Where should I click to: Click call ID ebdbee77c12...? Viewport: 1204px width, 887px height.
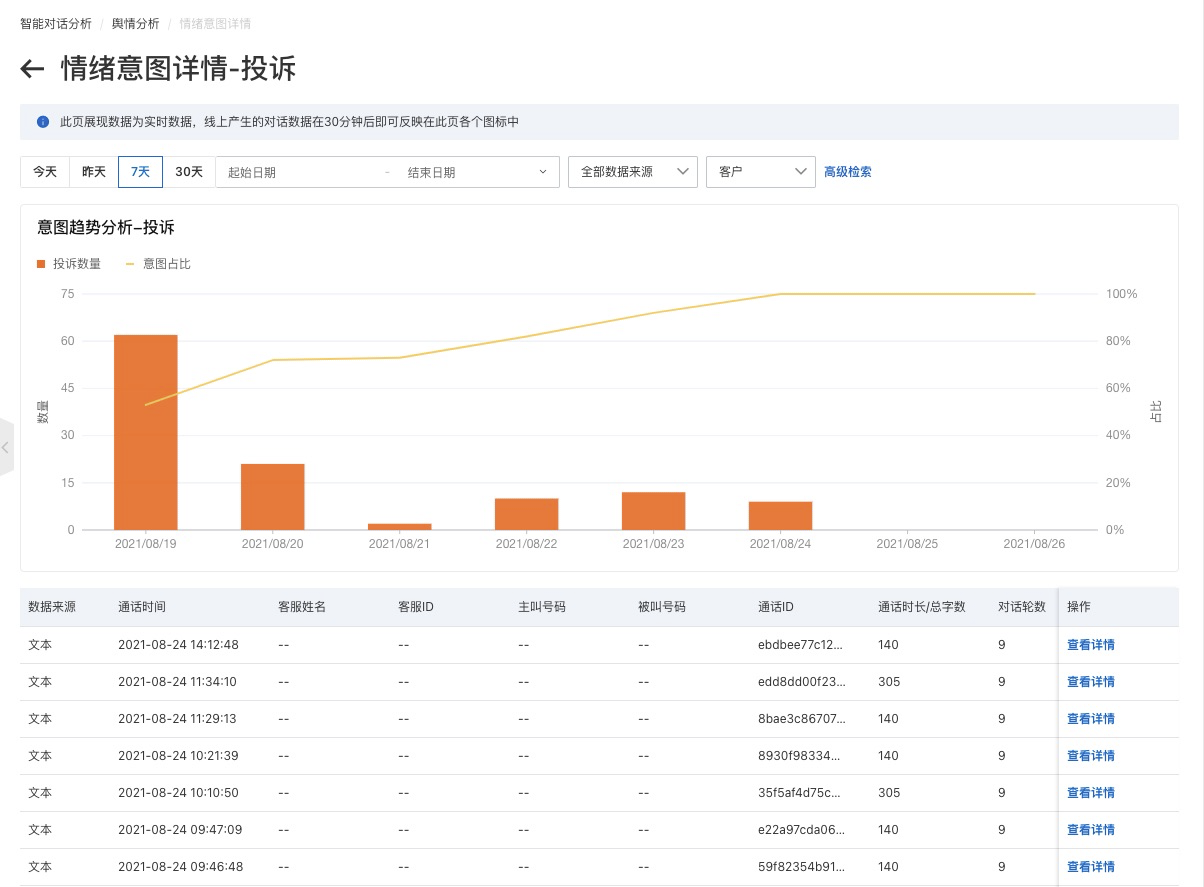802,645
